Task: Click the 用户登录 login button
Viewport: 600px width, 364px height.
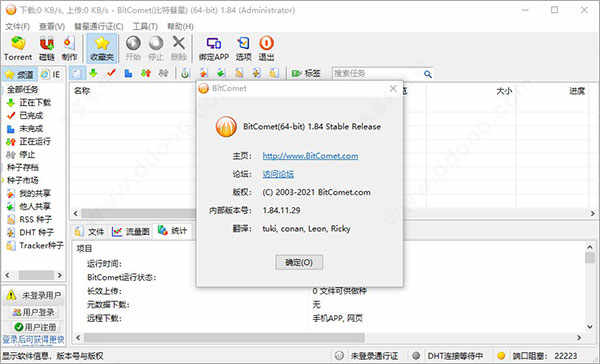Action: (x=34, y=312)
